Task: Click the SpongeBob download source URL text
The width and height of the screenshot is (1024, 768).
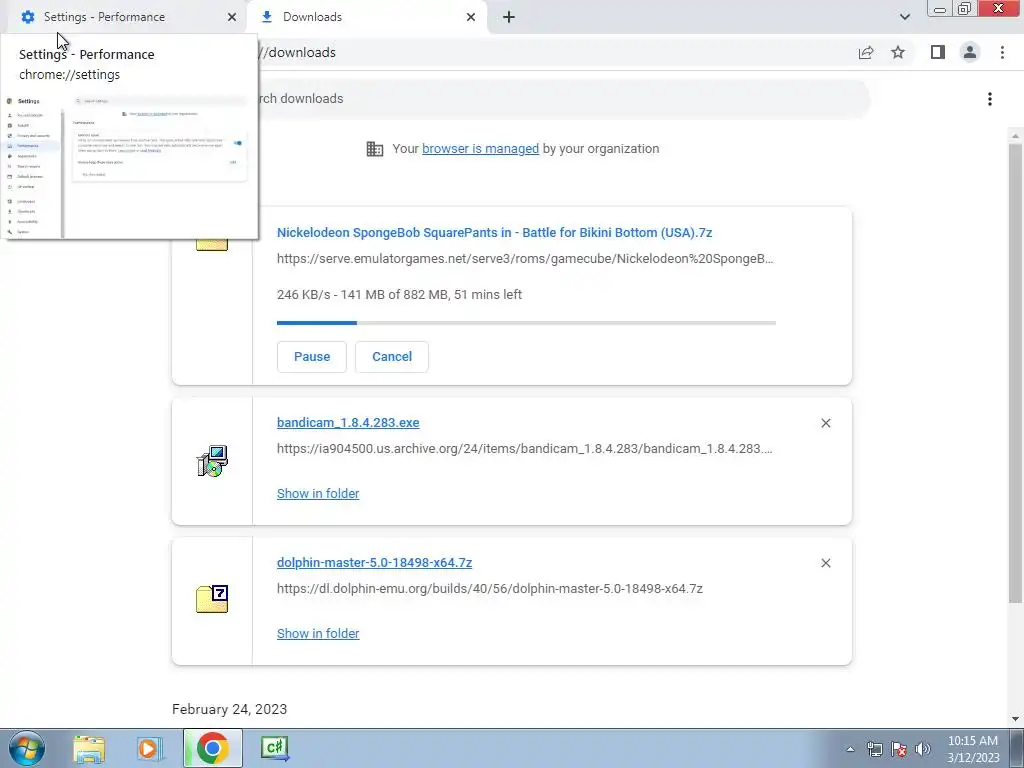Action: click(x=525, y=259)
